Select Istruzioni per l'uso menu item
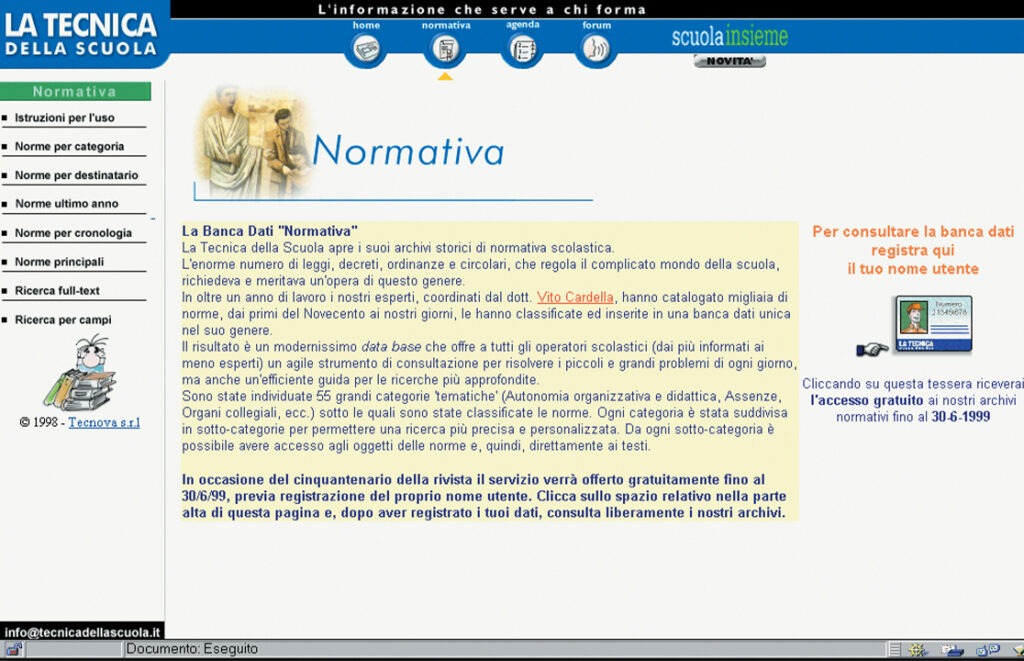This screenshot has width=1024, height=661. coord(64,118)
